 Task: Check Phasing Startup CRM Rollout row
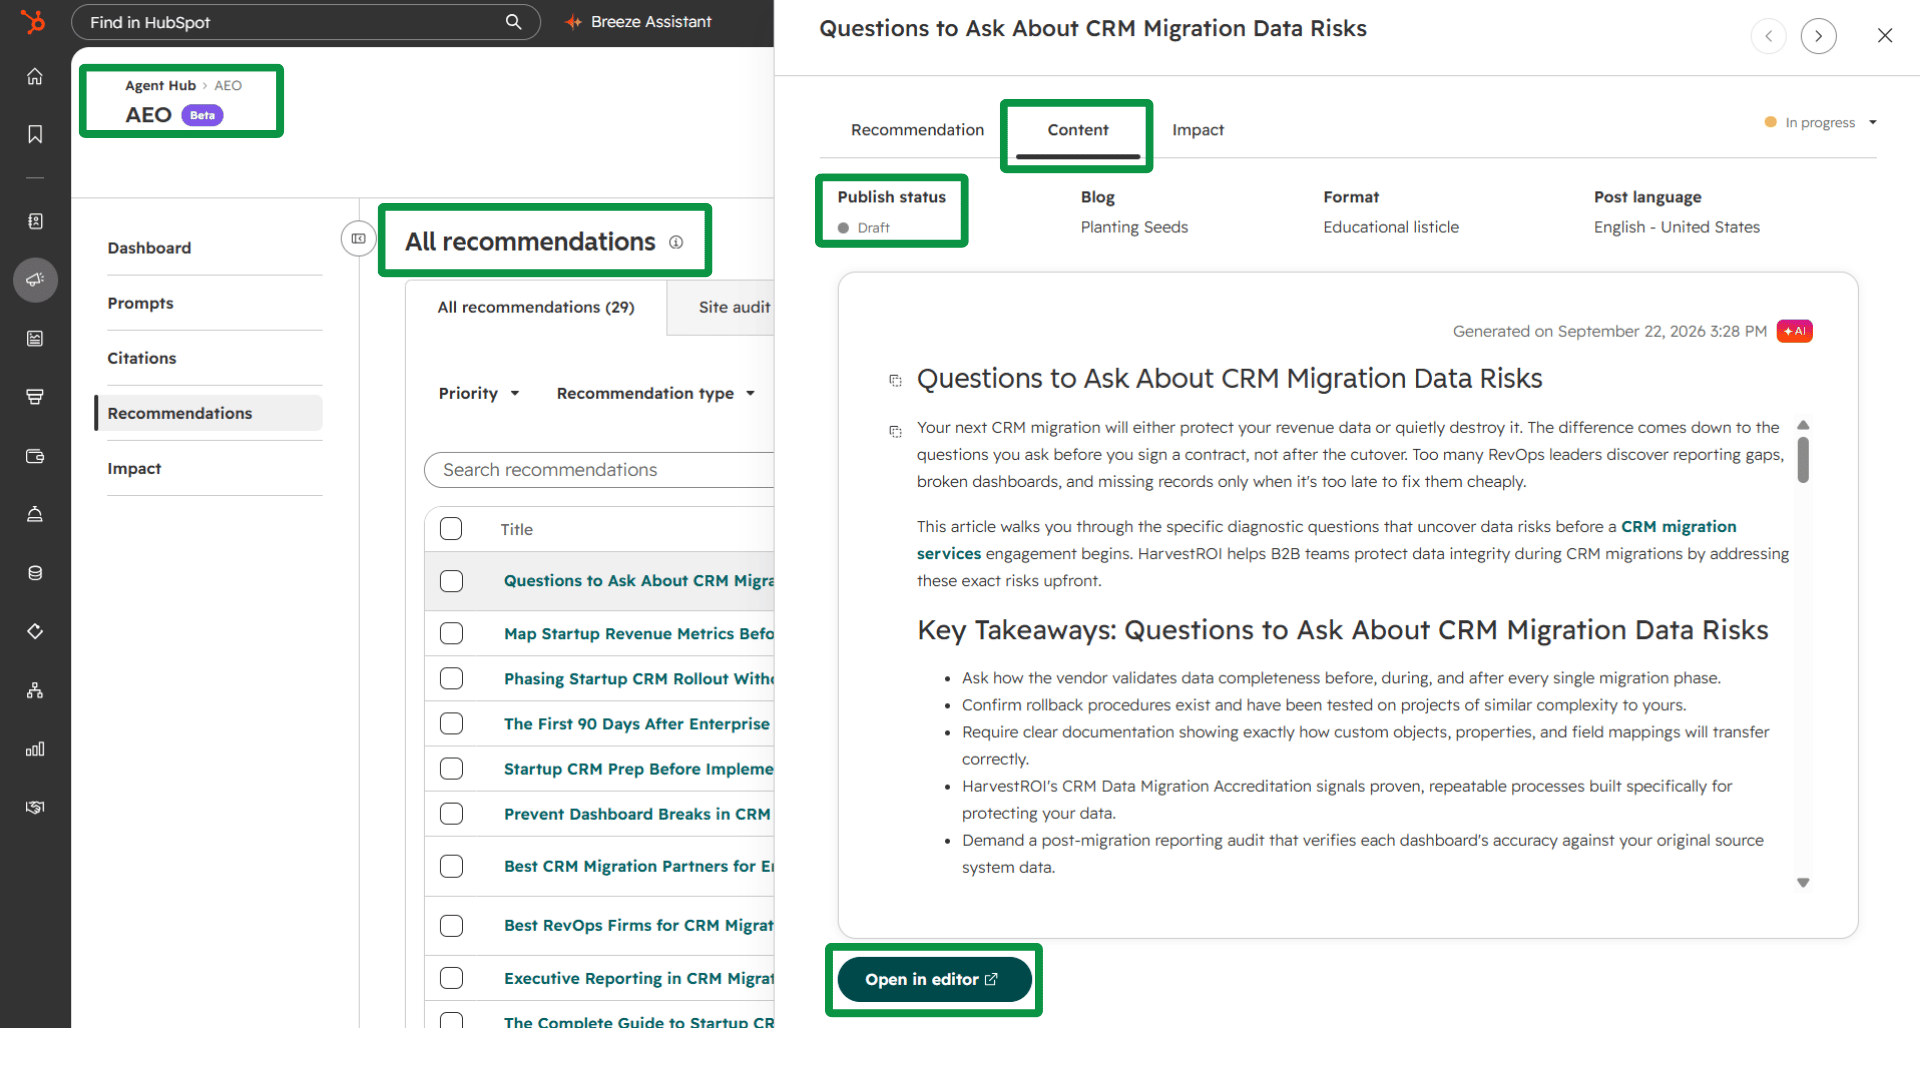451,678
